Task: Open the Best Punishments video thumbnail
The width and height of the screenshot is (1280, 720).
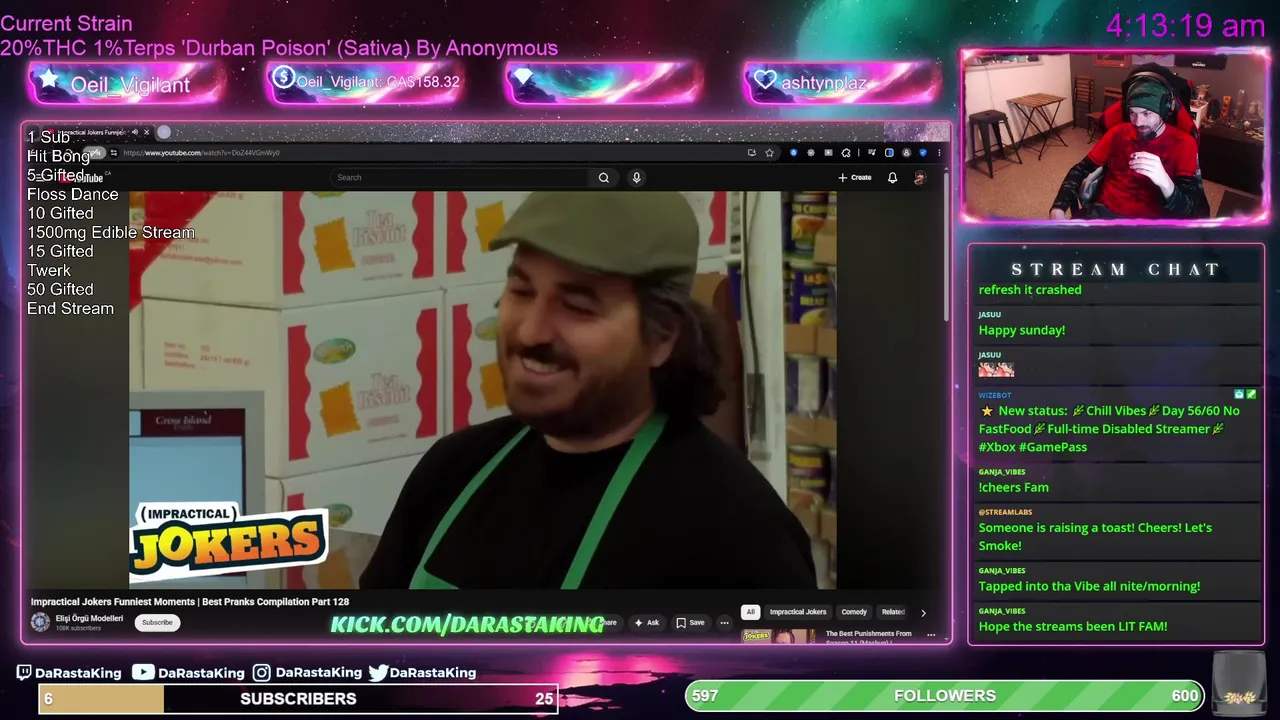Action: pos(779,635)
